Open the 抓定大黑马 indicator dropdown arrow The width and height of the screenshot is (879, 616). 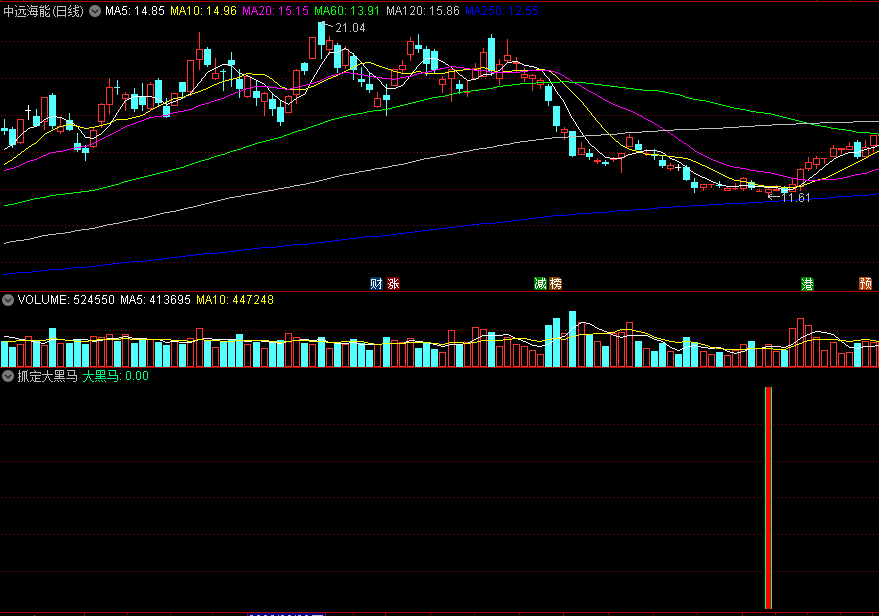(x=8, y=376)
